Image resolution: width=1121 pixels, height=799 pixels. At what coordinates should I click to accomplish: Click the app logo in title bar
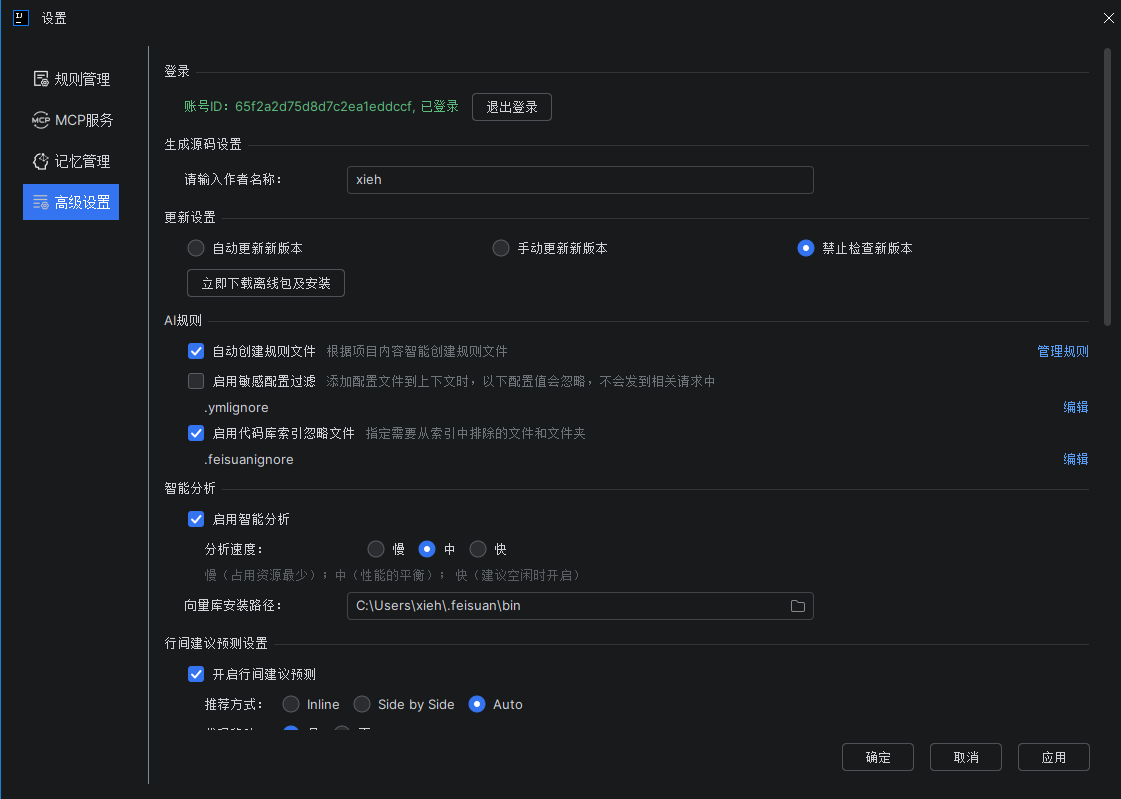pyautogui.click(x=20, y=17)
